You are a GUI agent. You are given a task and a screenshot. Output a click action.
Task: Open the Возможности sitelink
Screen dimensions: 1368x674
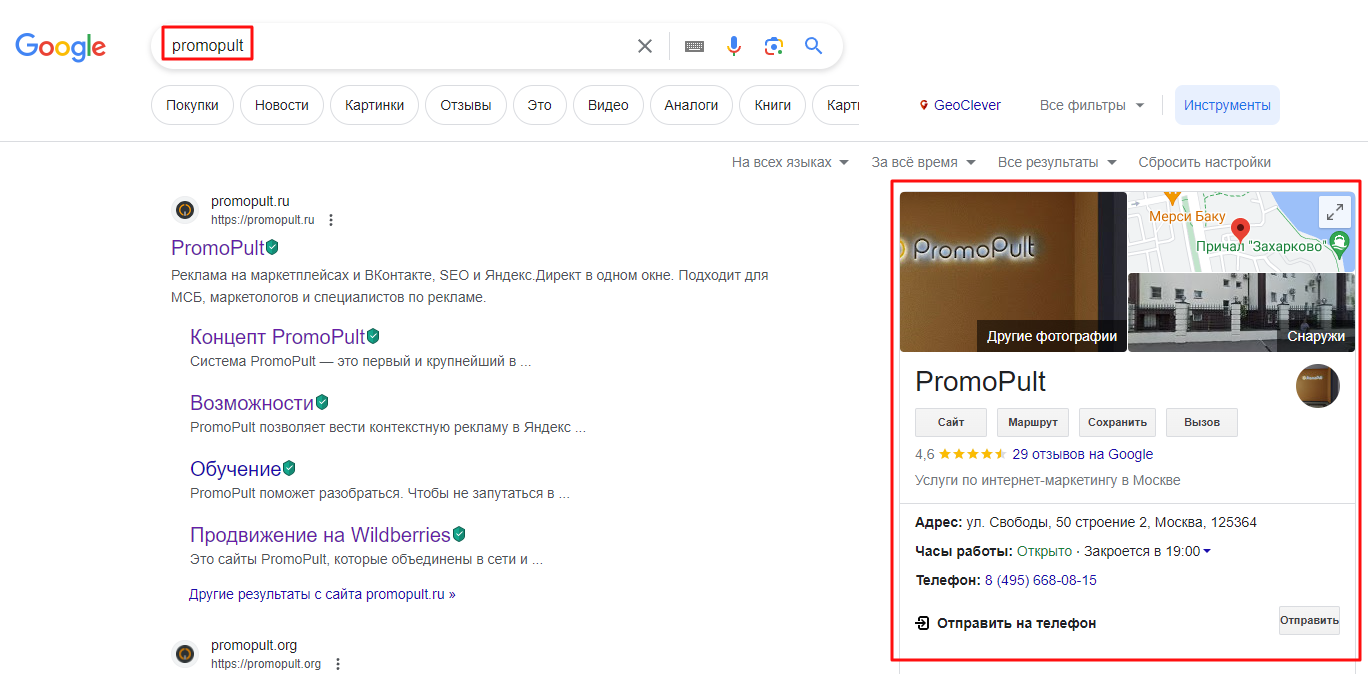[252, 403]
